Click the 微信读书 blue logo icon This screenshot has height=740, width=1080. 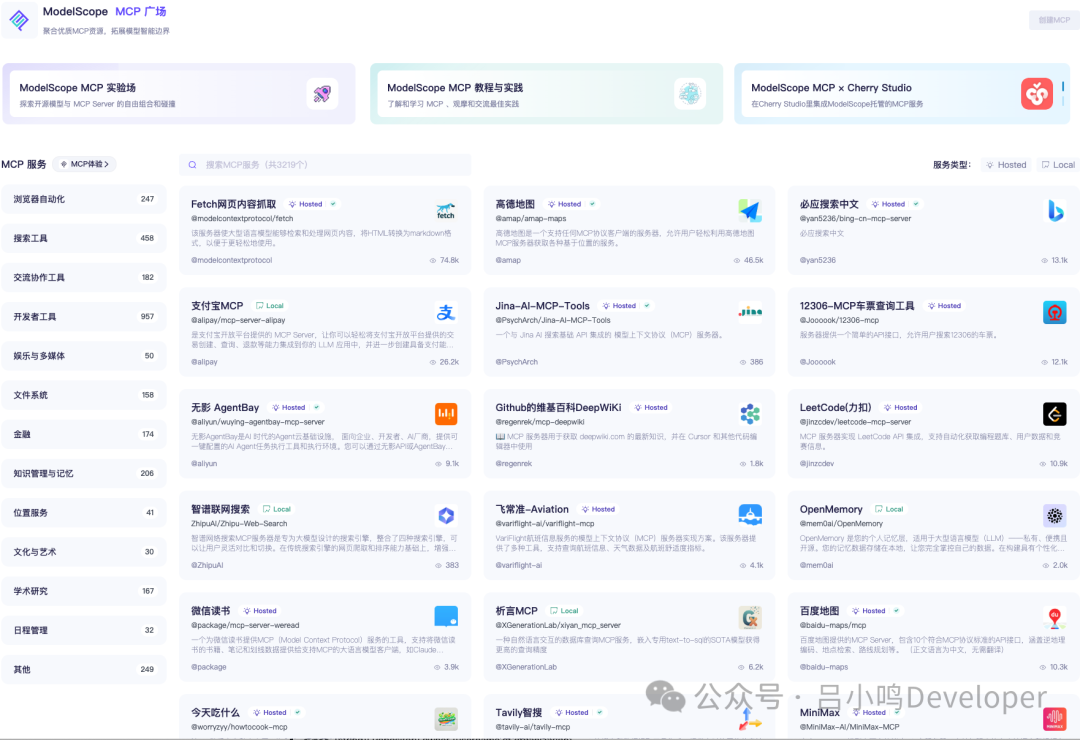(x=446, y=617)
